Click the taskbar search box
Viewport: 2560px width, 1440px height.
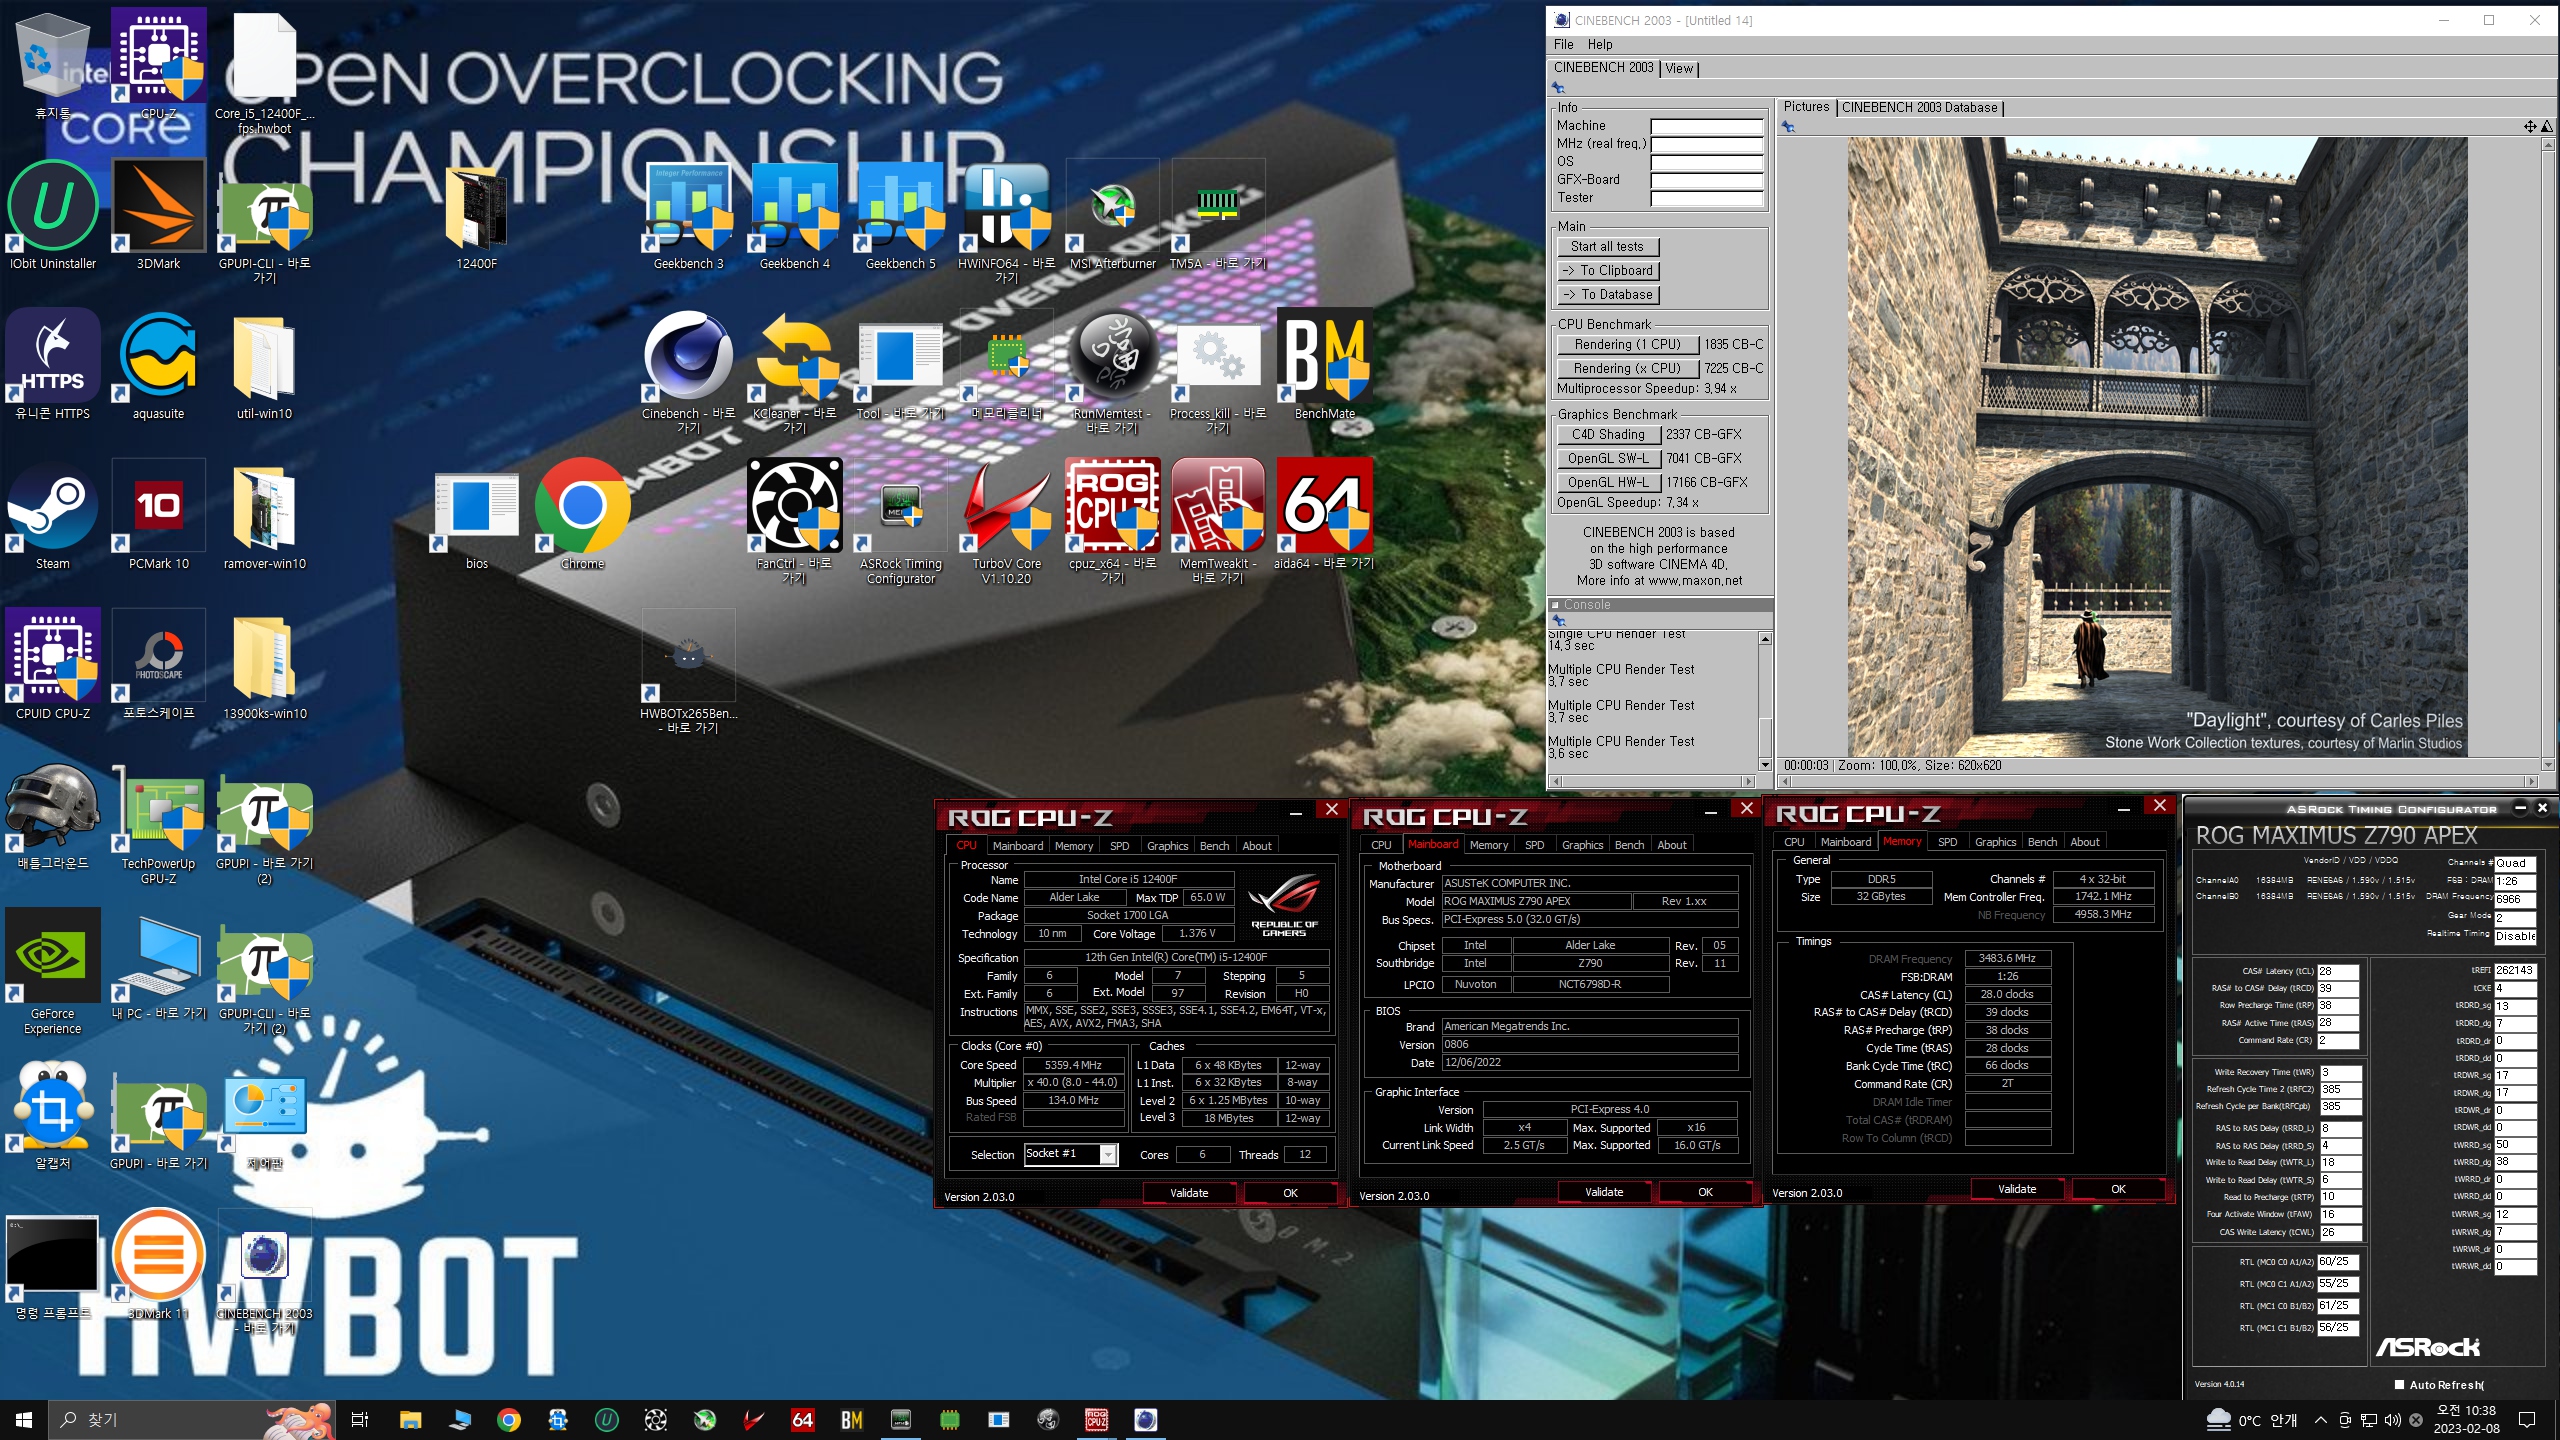(x=192, y=1420)
